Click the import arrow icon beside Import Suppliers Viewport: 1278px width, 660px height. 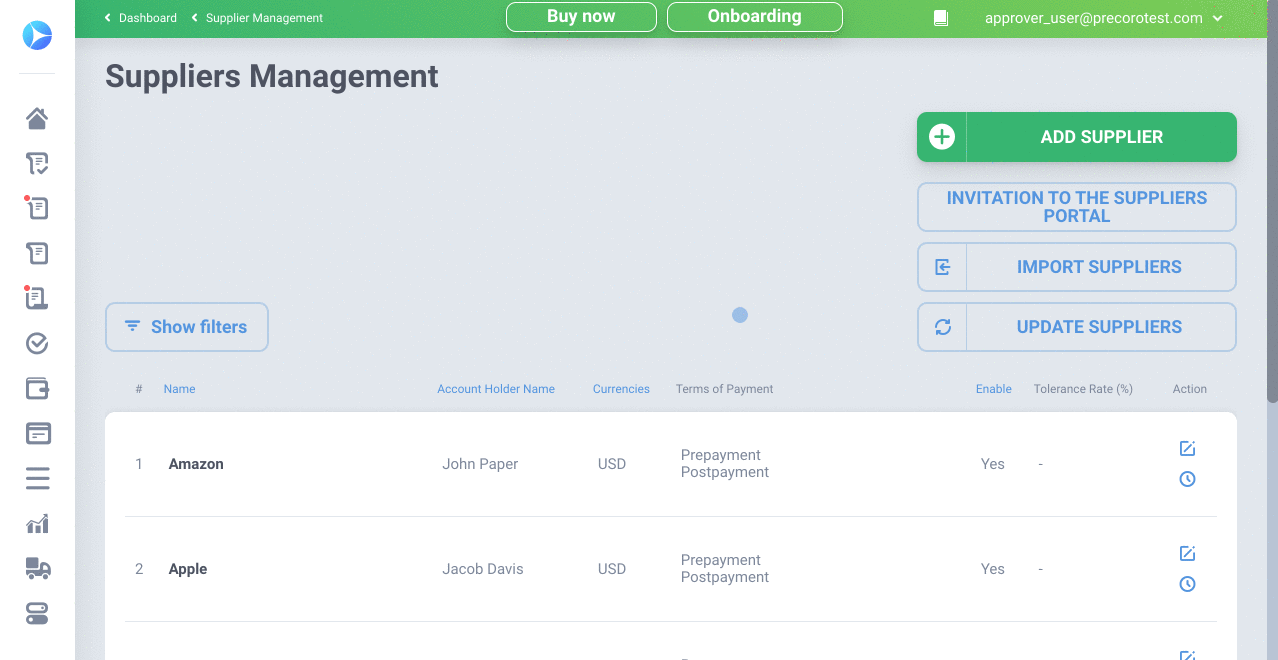[942, 267]
